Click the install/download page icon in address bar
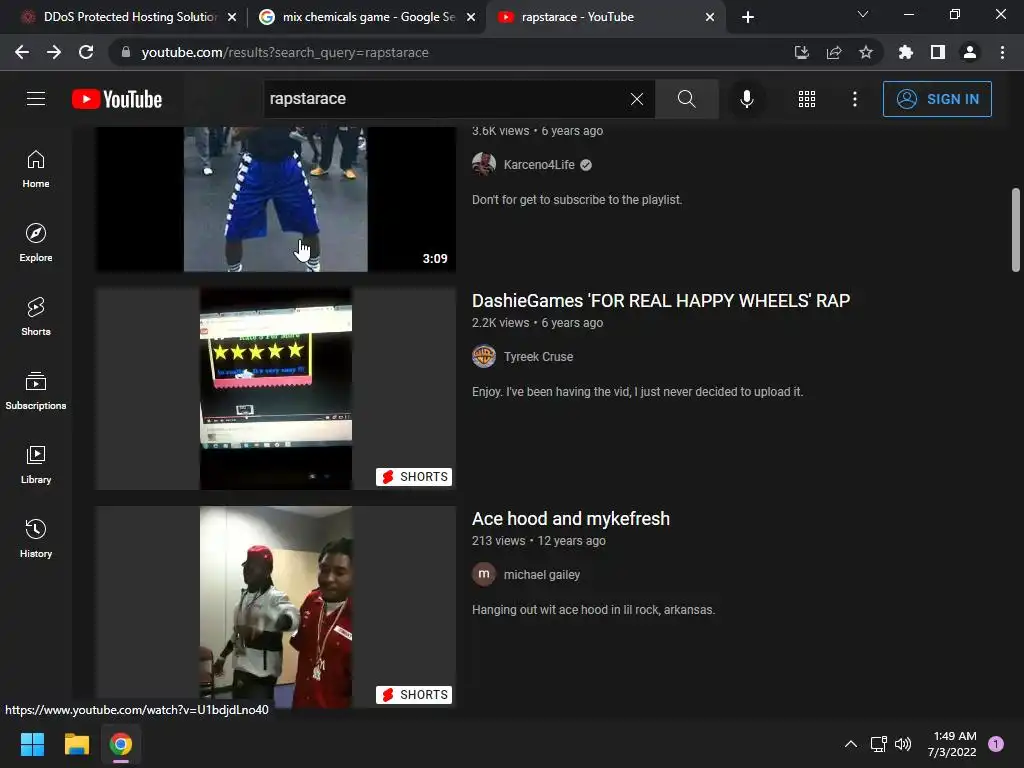Viewport: 1024px width, 768px height. pyautogui.click(x=801, y=52)
